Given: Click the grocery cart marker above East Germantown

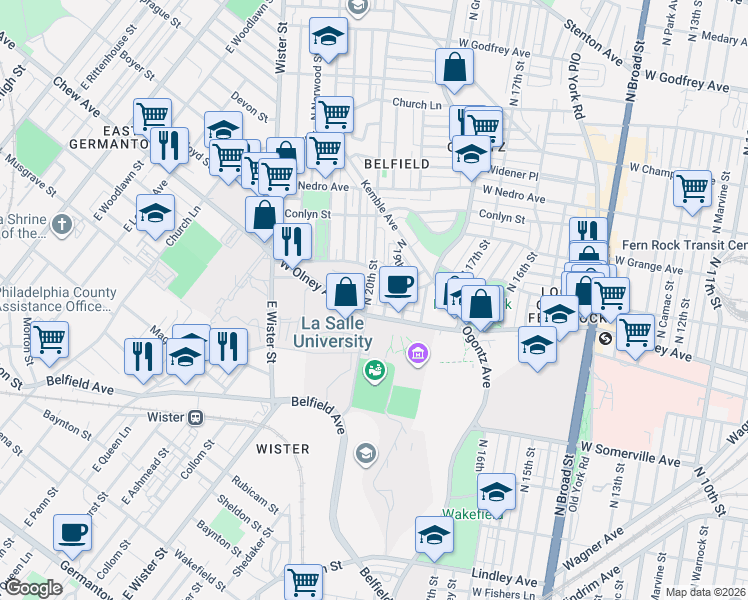Looking at the screenshot, I should tap(152, 114).
